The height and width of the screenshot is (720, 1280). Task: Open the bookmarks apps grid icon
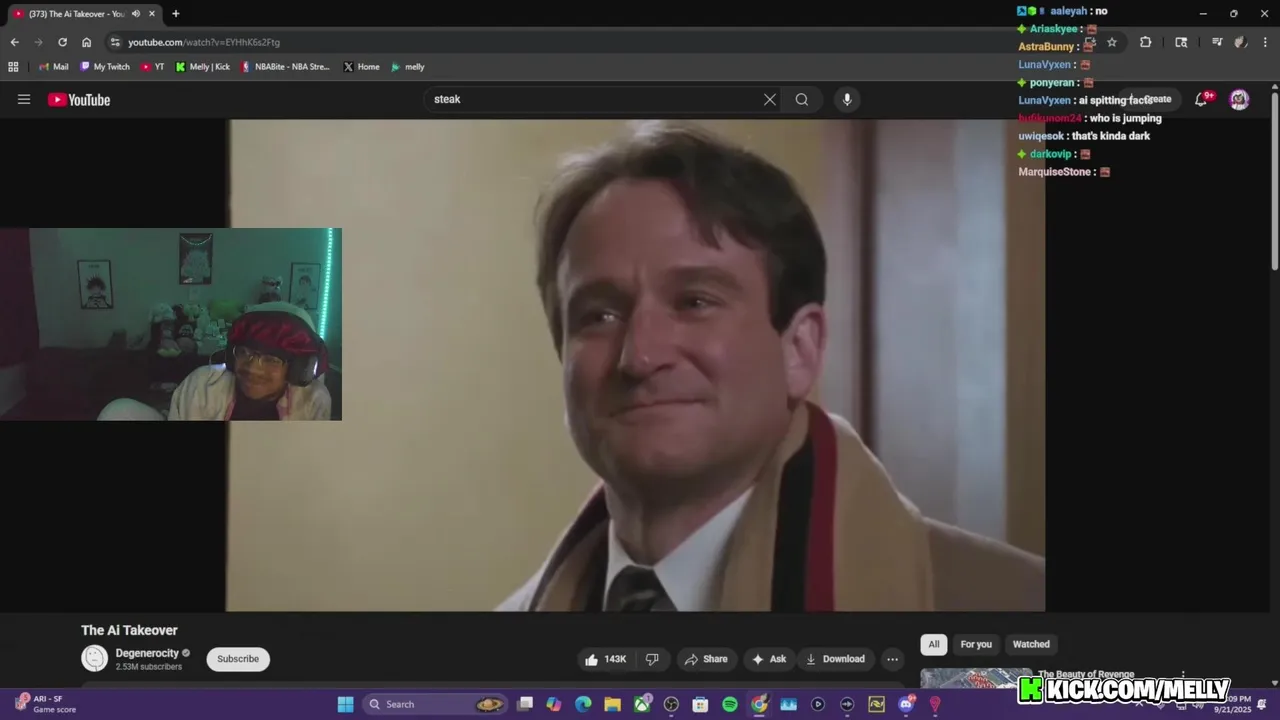coord(13,67)
